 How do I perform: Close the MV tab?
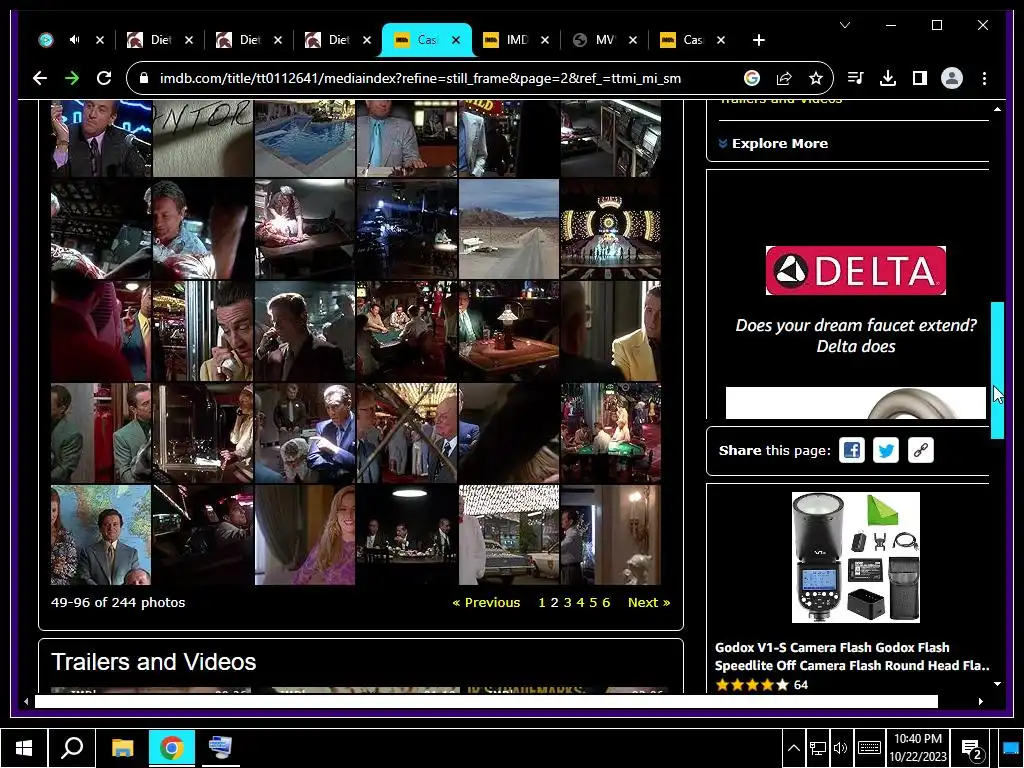click(633, 40)
